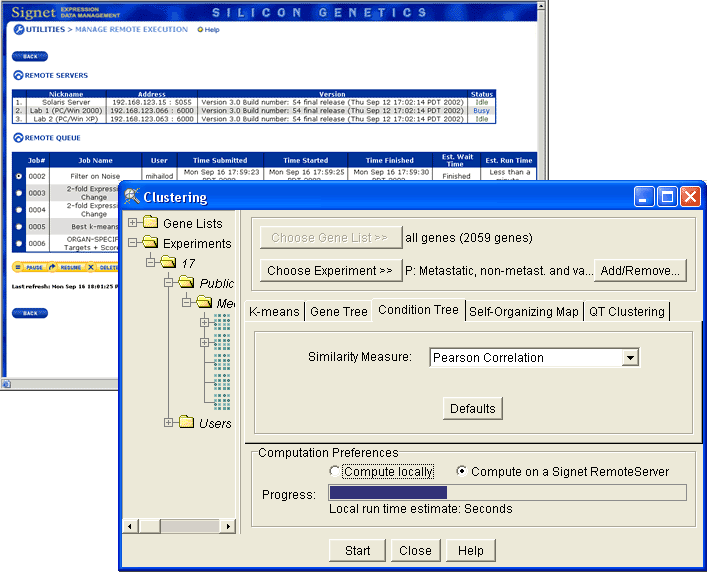This screenshot has height=572, width=707.
Task: Open the Similarity Measure dropdown
Action: 629,357
